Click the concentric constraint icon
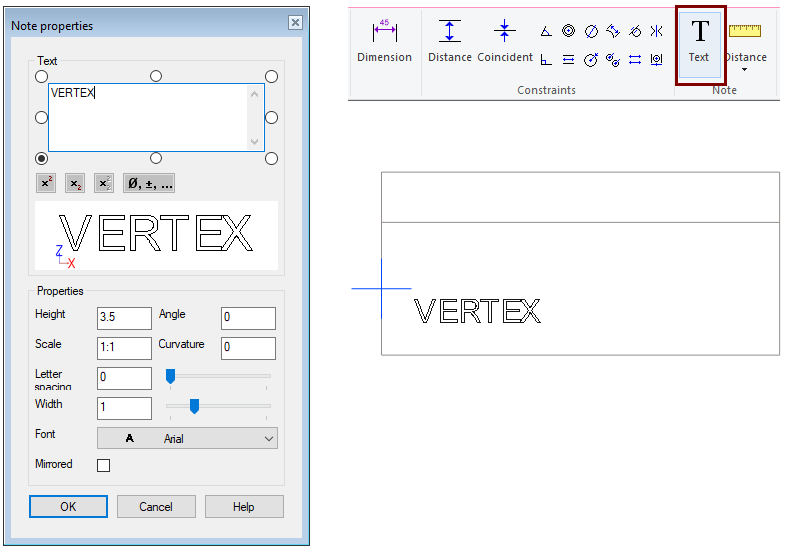 click(x=568, y=31)
